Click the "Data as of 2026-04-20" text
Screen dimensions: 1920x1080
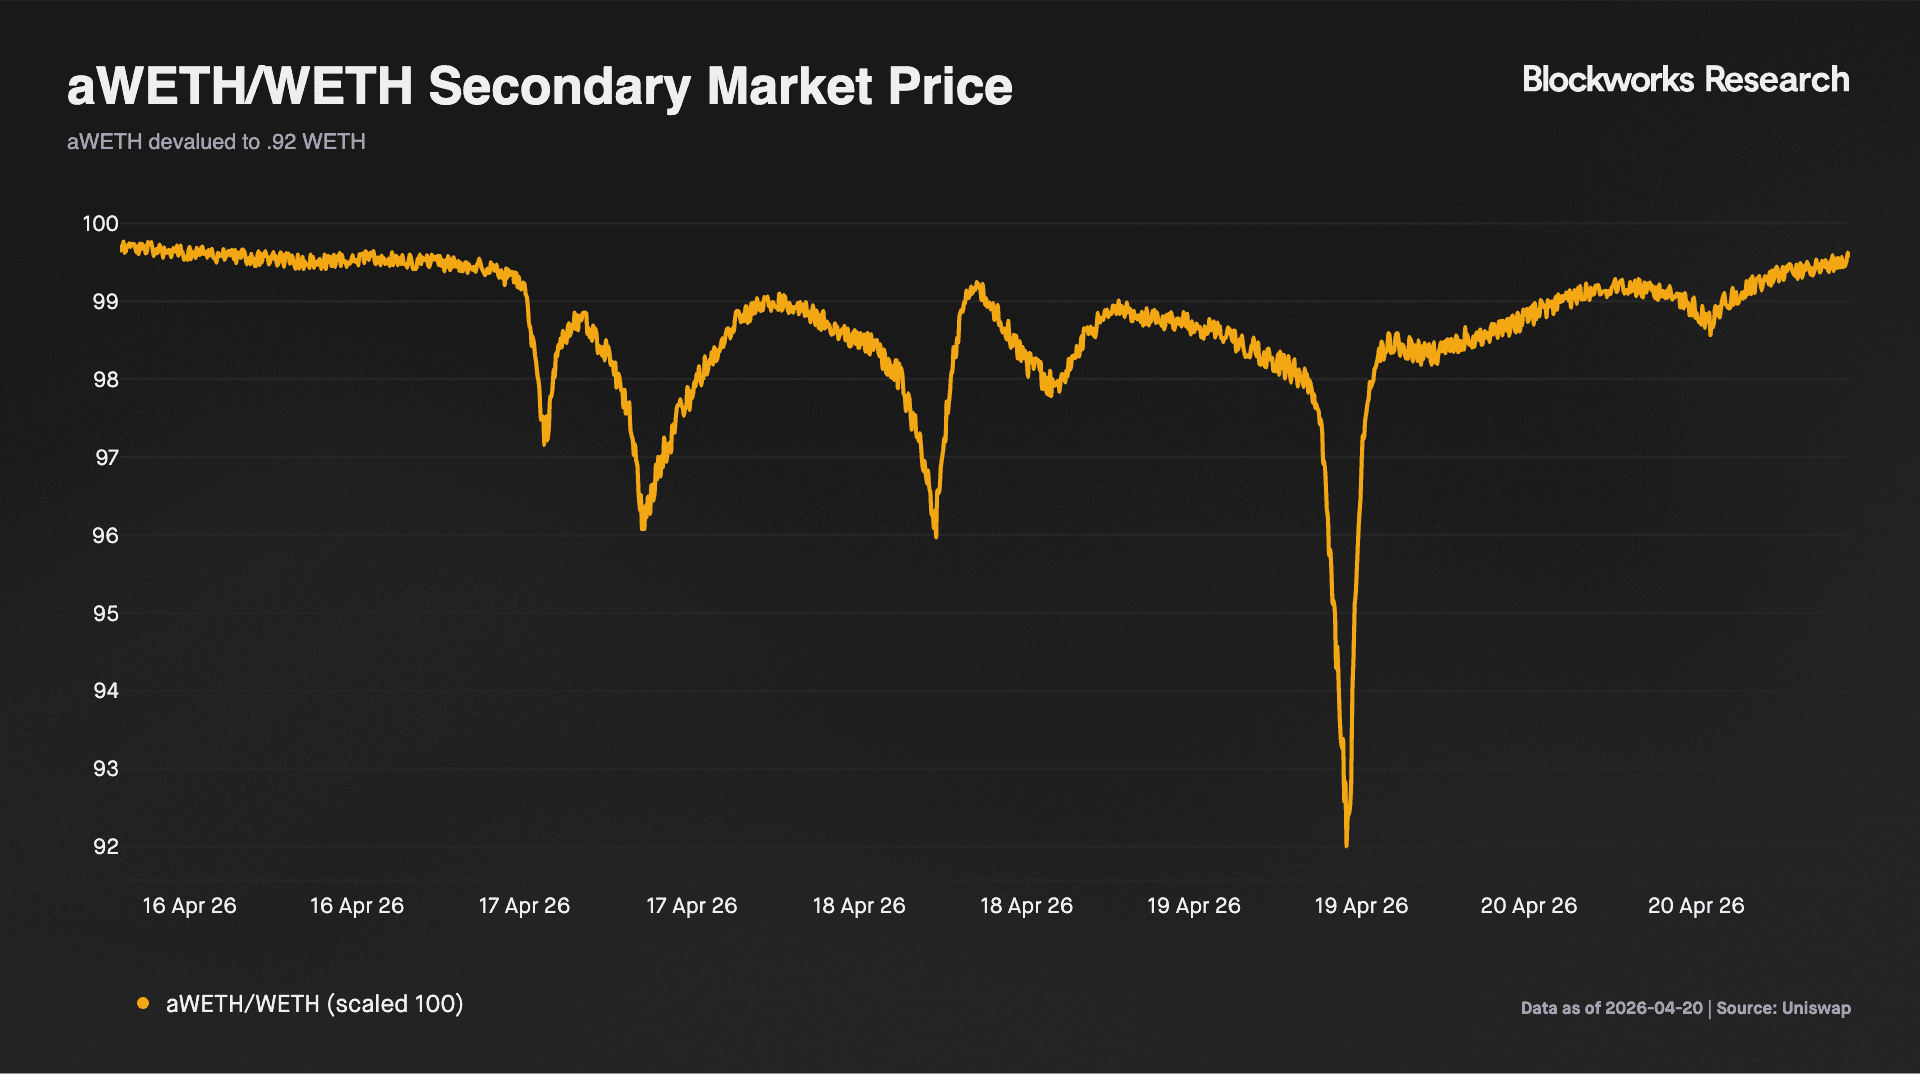click(x=1611, y=1008)
